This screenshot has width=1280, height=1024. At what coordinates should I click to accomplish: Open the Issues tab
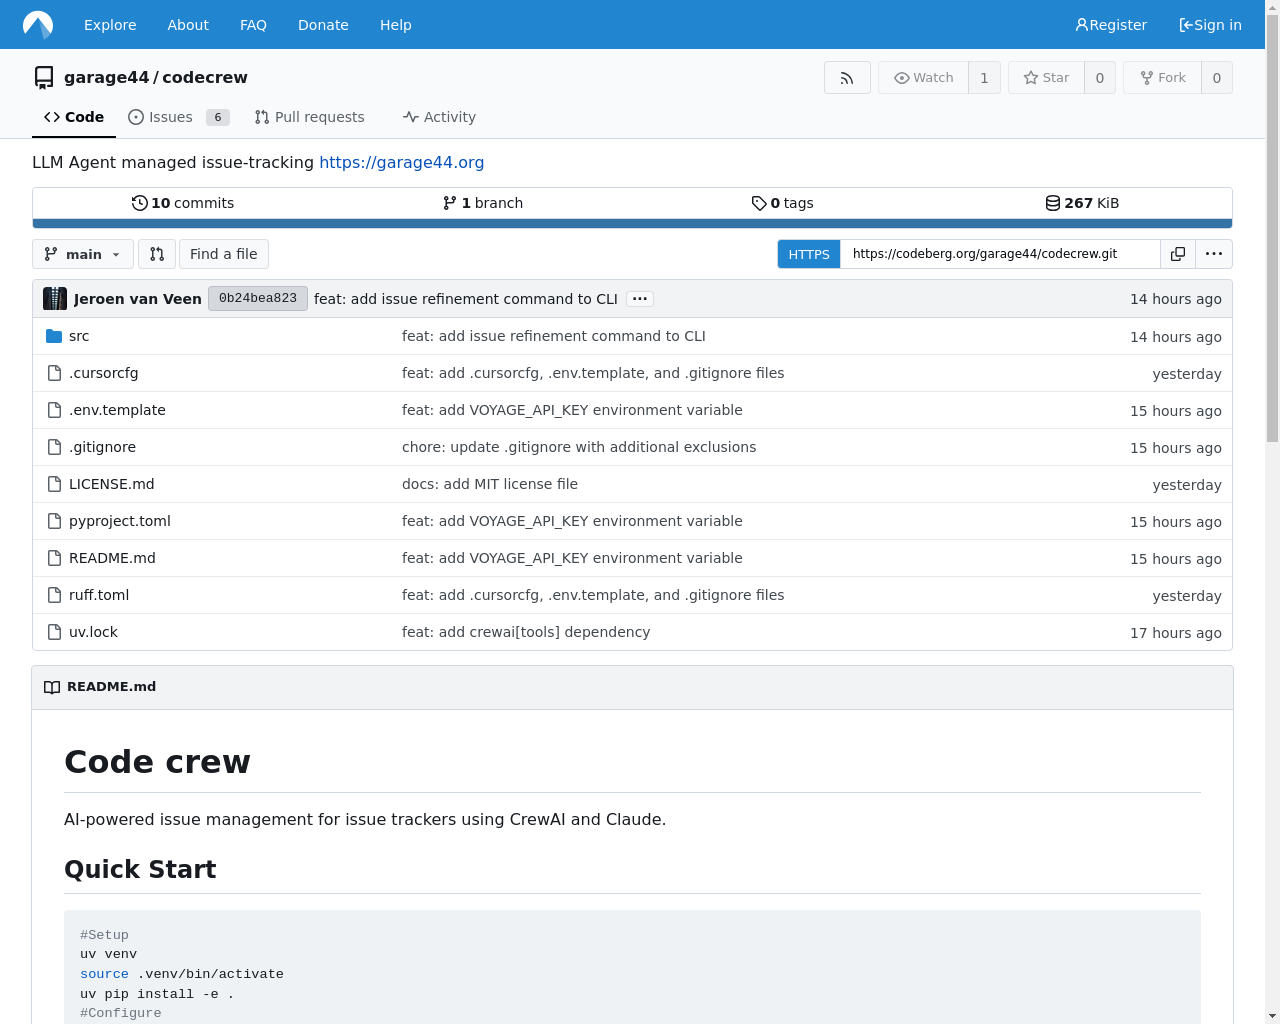tap(179, 117)
